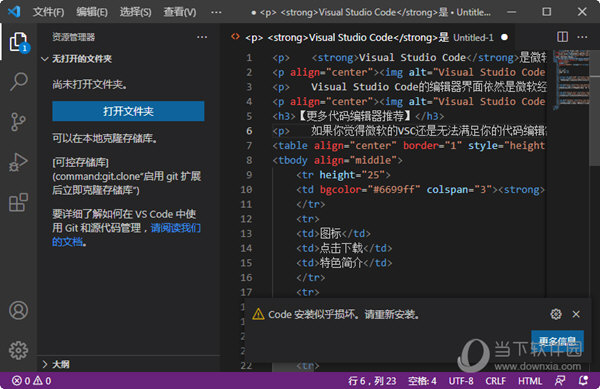600x389 pixels.
Task: Open the Manage gear in activity bar
Action: [18, 350]
